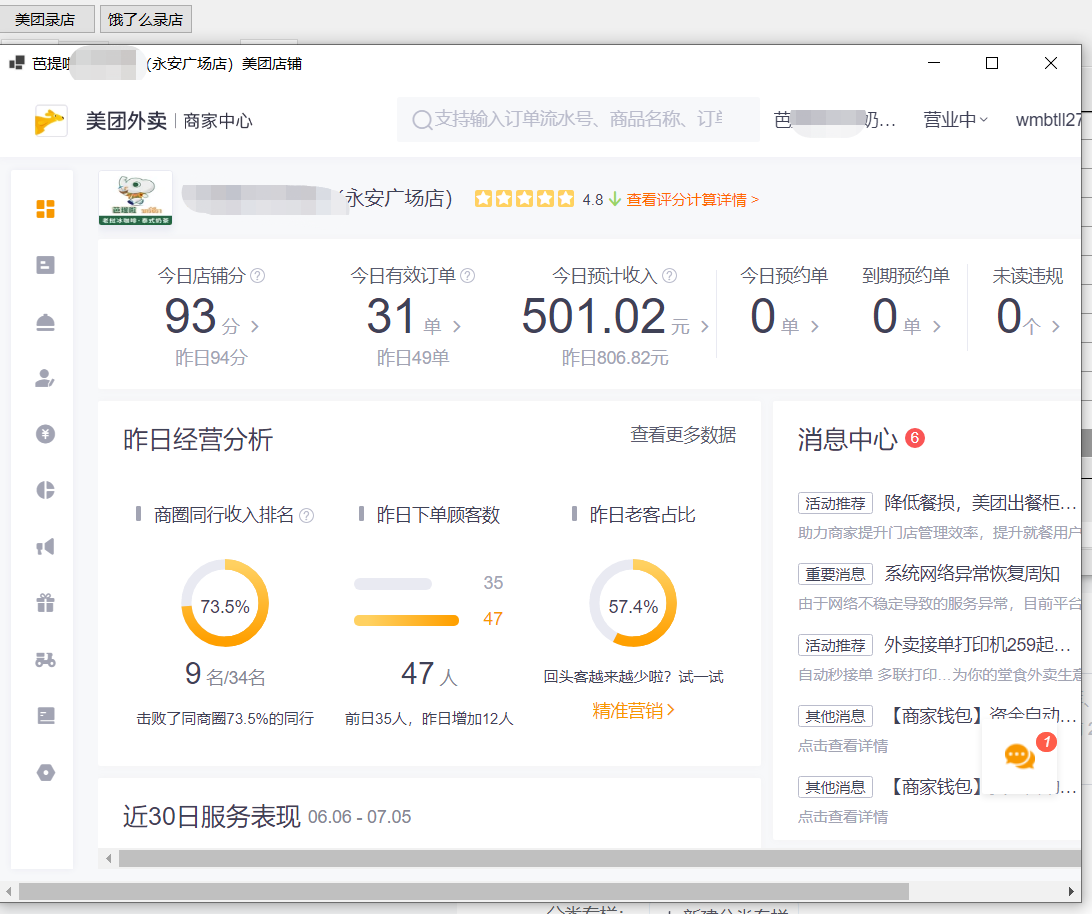Viewport: 1092px width, 914px height.
Task: Click the 57.4% returning customer donut chart
Action: pyautogui.click(x=633, y=603)
